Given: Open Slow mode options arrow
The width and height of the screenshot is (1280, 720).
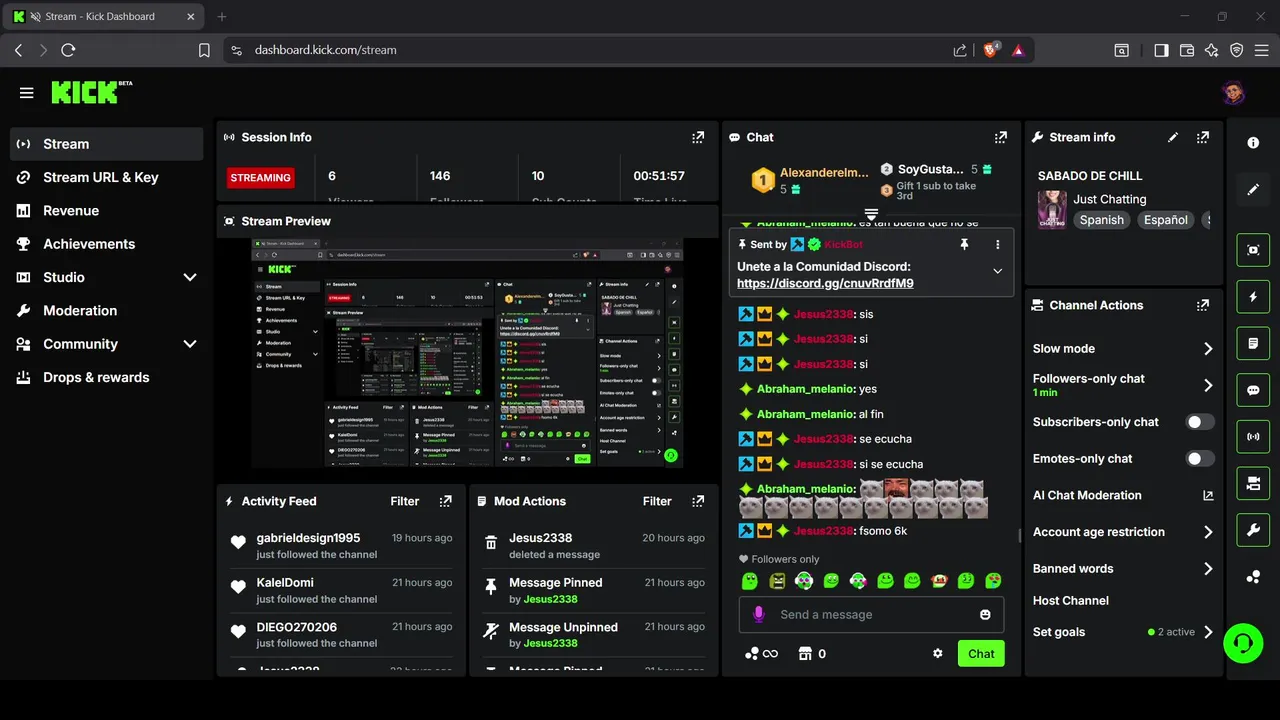Looking at the screenshot, I should point(1208,349).
